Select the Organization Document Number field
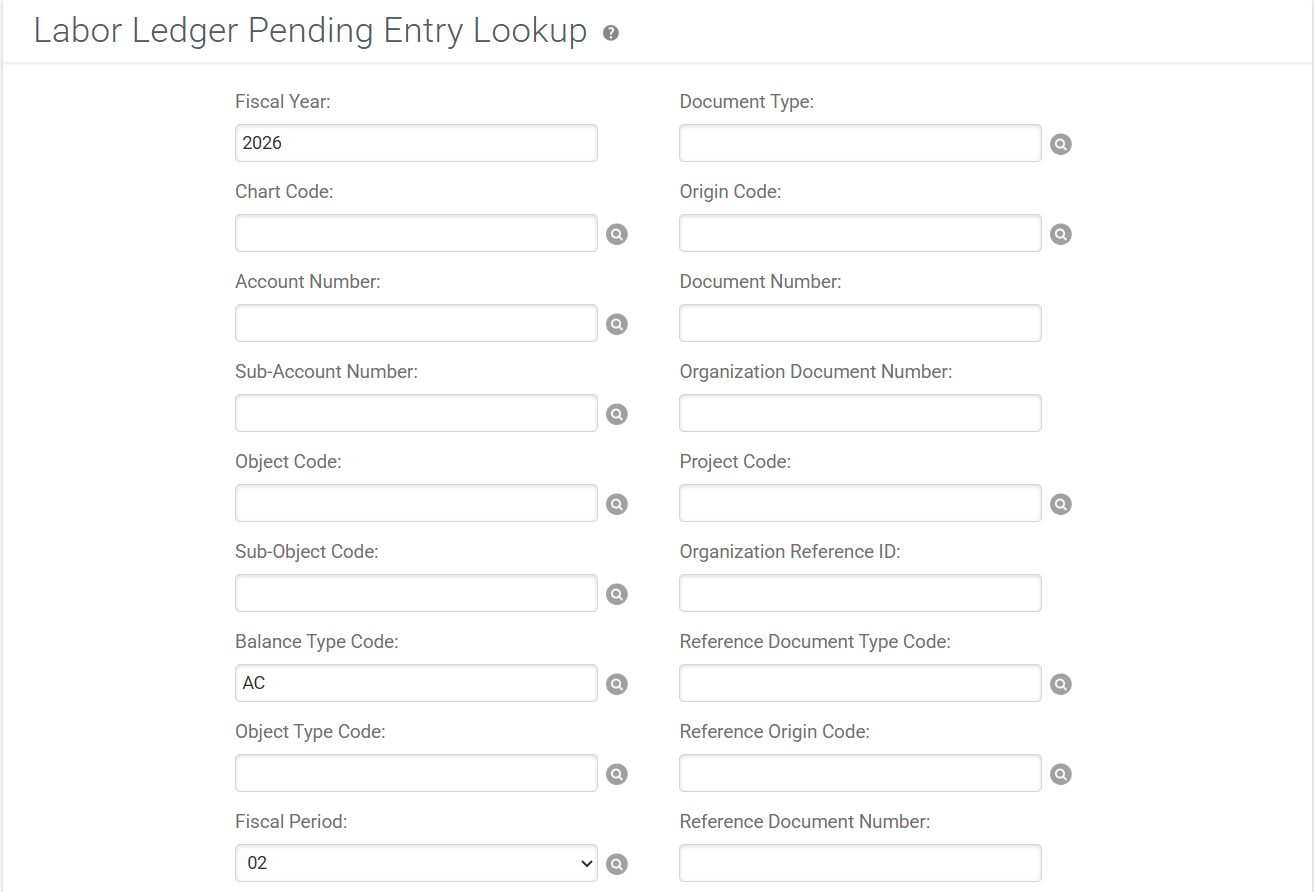 (860, 413)
